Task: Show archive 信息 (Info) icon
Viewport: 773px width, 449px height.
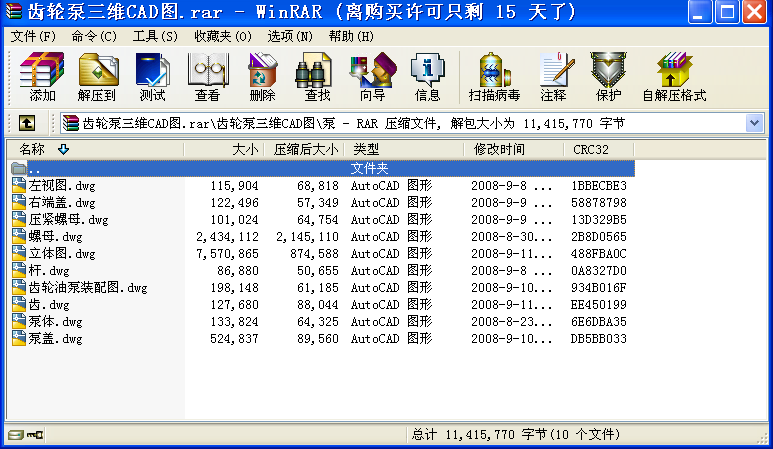Action: (427, 77)
